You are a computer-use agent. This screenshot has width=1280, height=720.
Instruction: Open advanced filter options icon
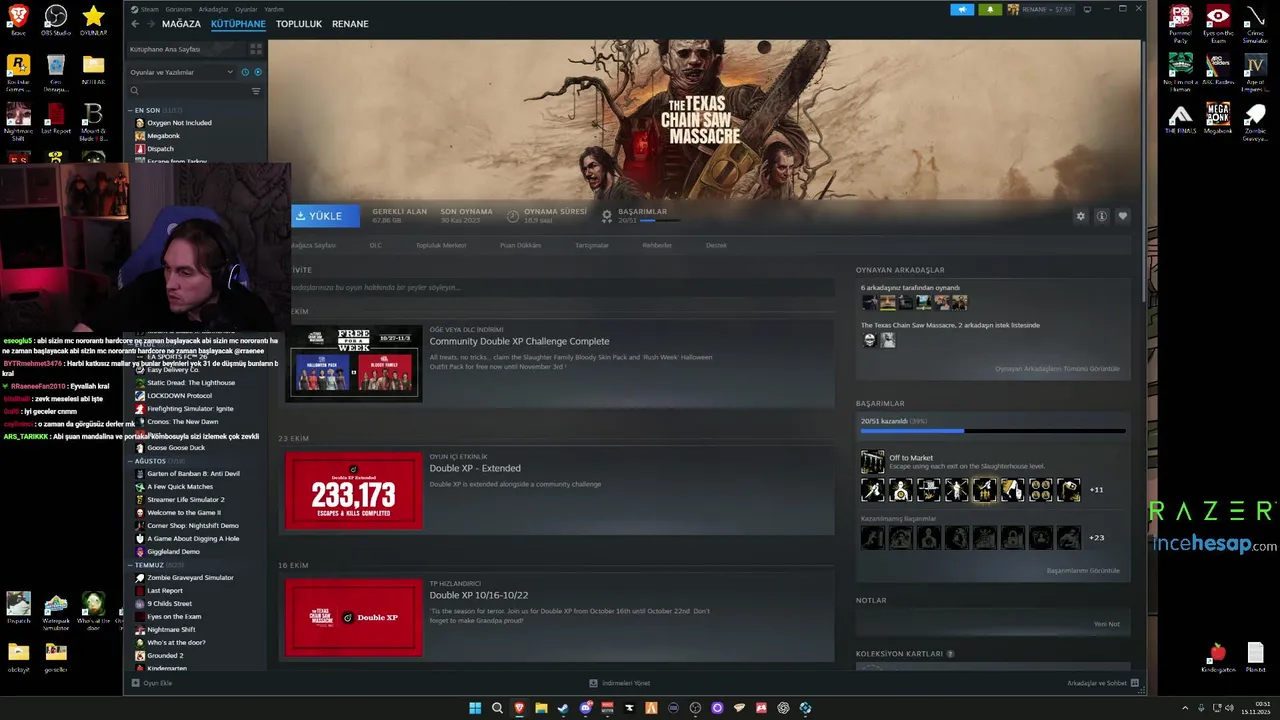click(x=256, y=91)
